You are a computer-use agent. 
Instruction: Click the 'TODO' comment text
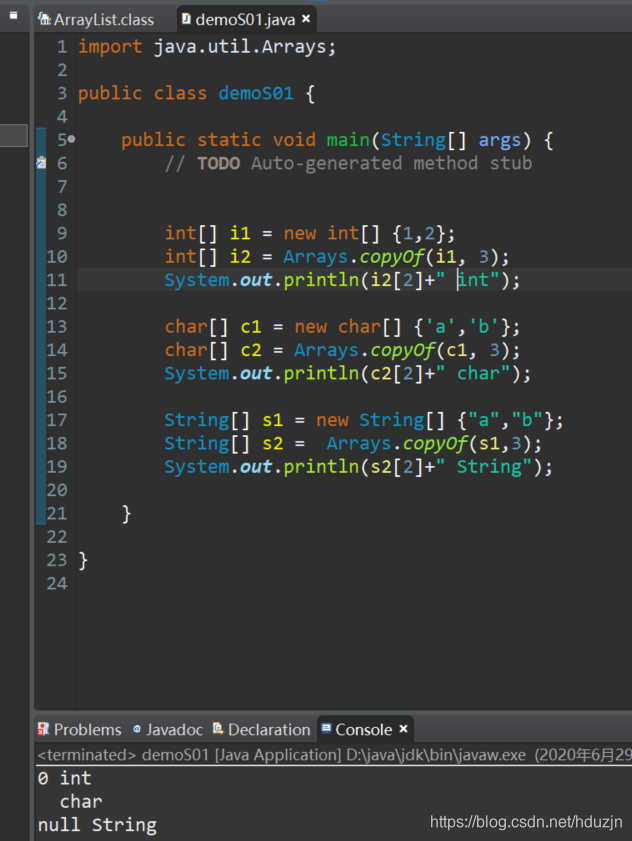pyautogui.click(x=218, y=163)
